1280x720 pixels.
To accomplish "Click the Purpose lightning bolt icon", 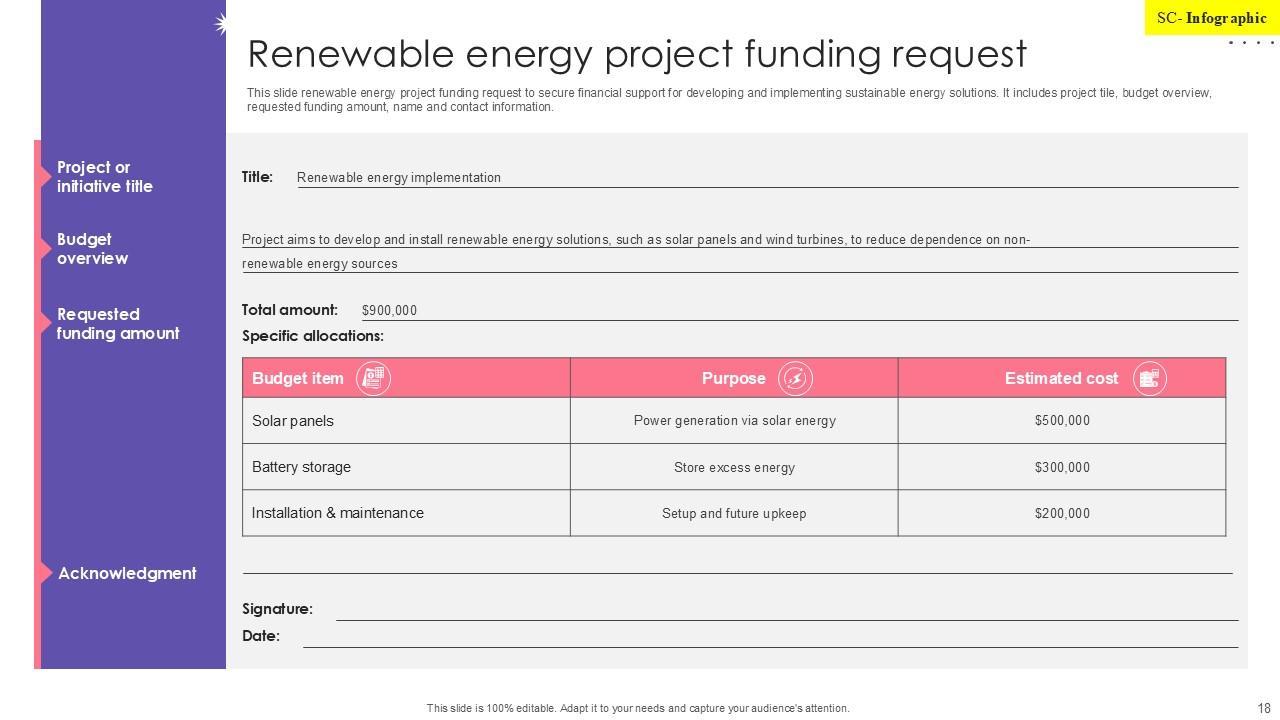I will 795,378.
